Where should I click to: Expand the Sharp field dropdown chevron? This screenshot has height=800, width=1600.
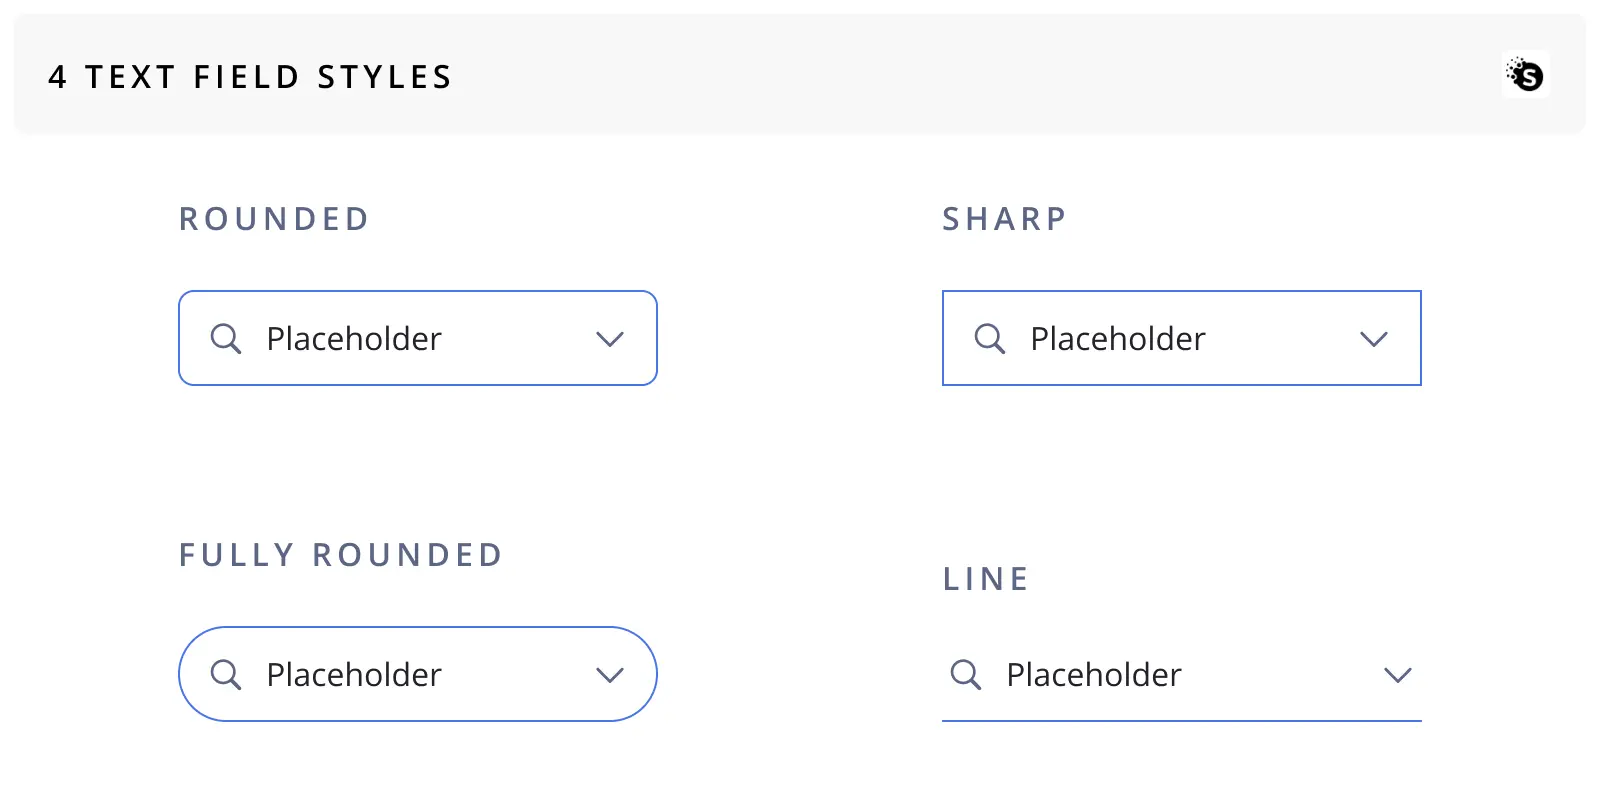coord(1374,339)
